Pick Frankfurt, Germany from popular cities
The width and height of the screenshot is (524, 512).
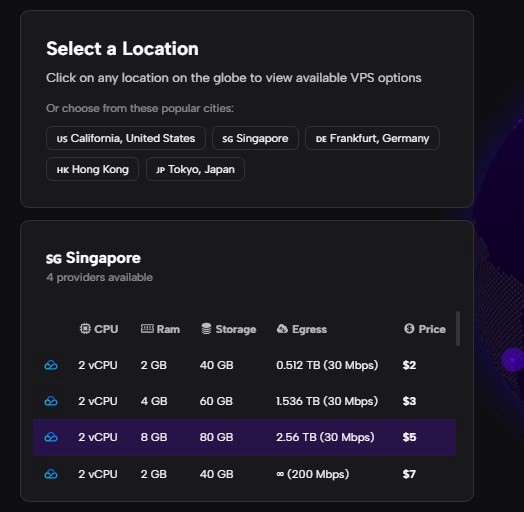[372, 138]
